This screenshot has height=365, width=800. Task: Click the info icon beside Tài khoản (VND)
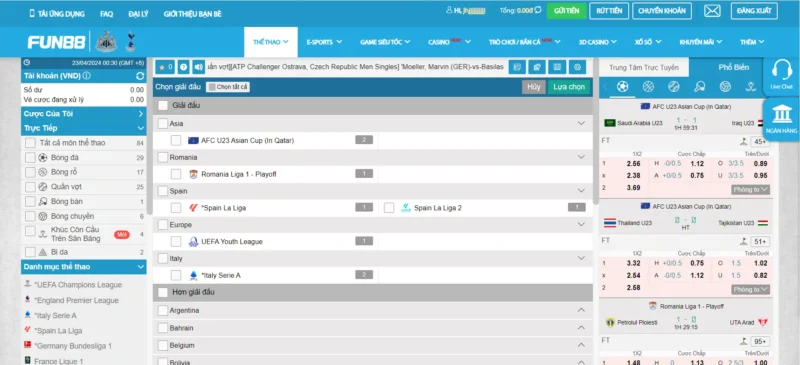point(86,76)
